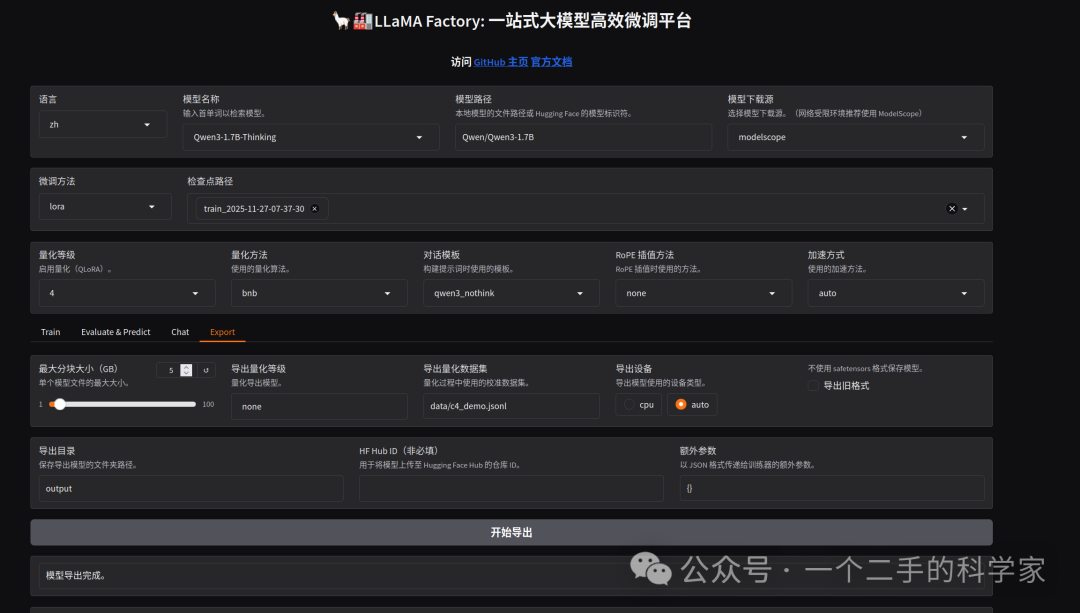Click the 模型导出完成 status text
The image size is (1080, 613).
76,575
